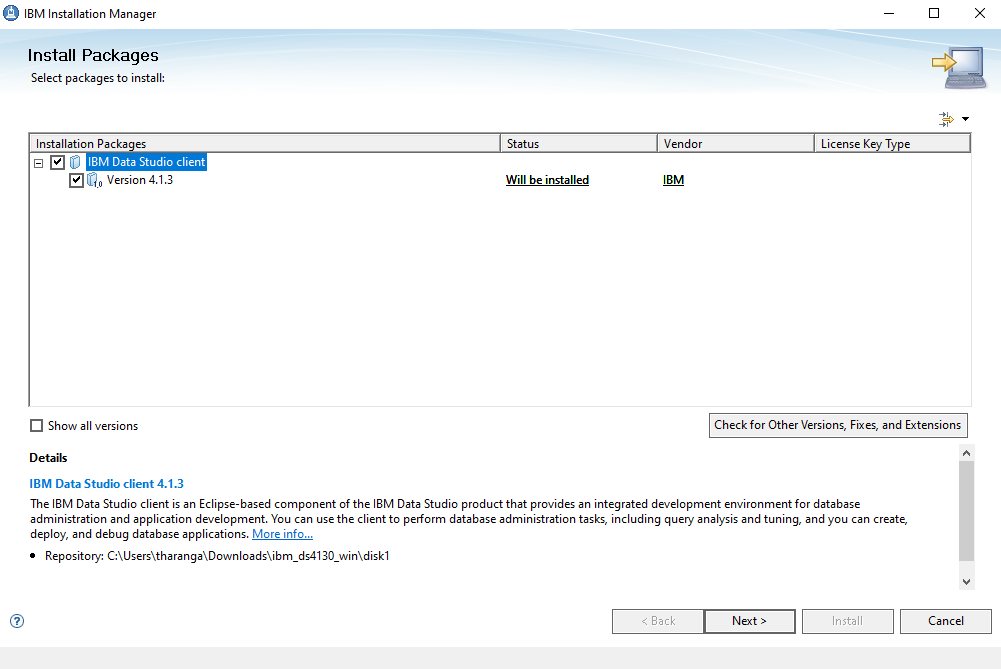Image resolution: width=1001 pixels, height=669 pixels.
Task: Collapse the IBM Data Studio client tree node
Action: pos(39,163)
